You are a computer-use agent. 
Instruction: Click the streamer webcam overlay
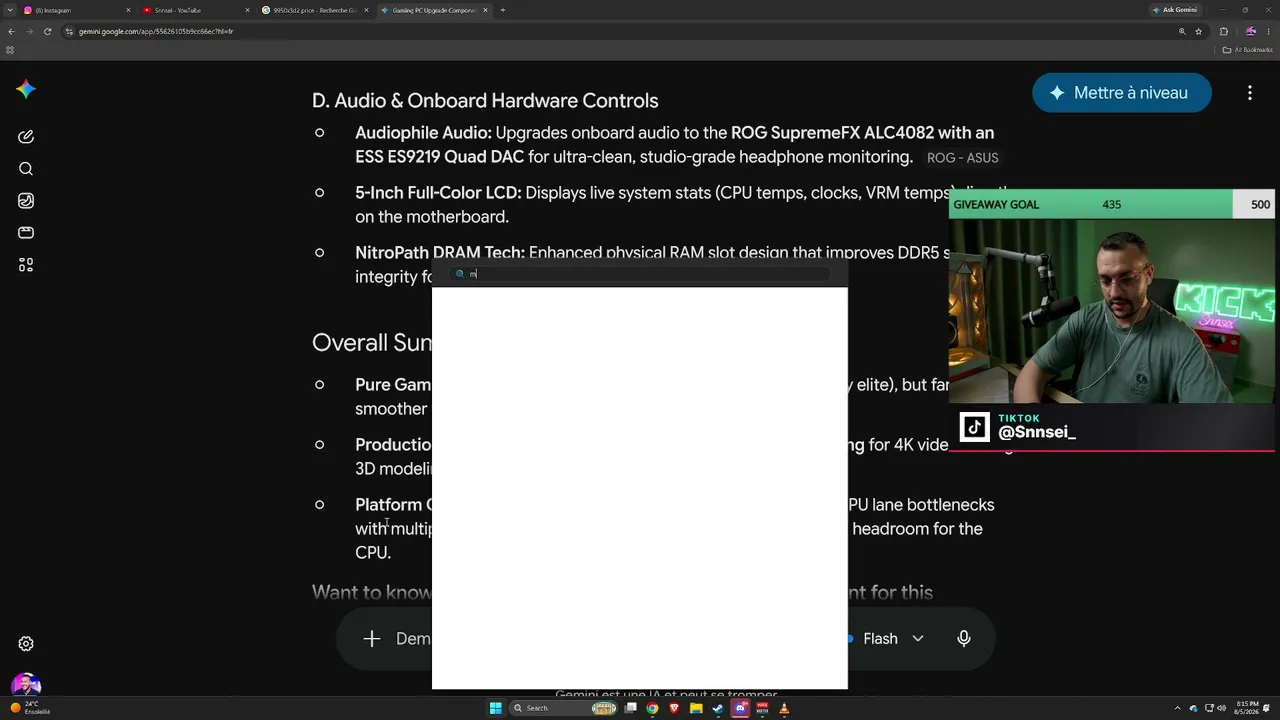(x=1111, y=311)
